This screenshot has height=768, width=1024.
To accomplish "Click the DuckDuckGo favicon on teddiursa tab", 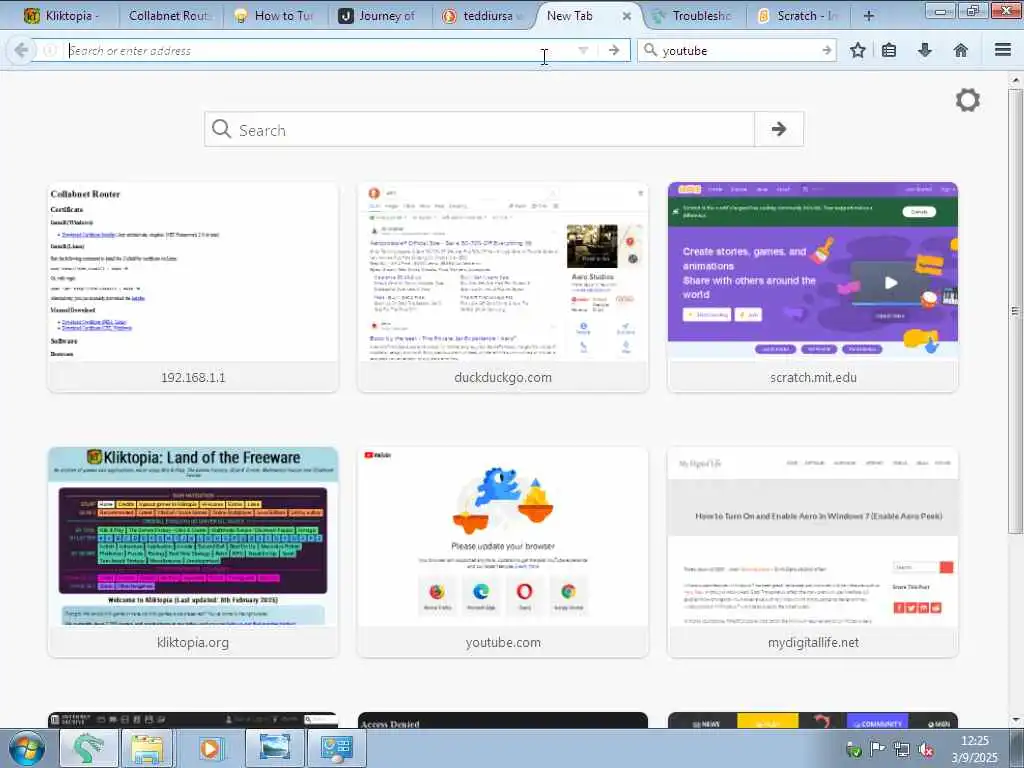I will pyautogui.click(x=449, y=16).
